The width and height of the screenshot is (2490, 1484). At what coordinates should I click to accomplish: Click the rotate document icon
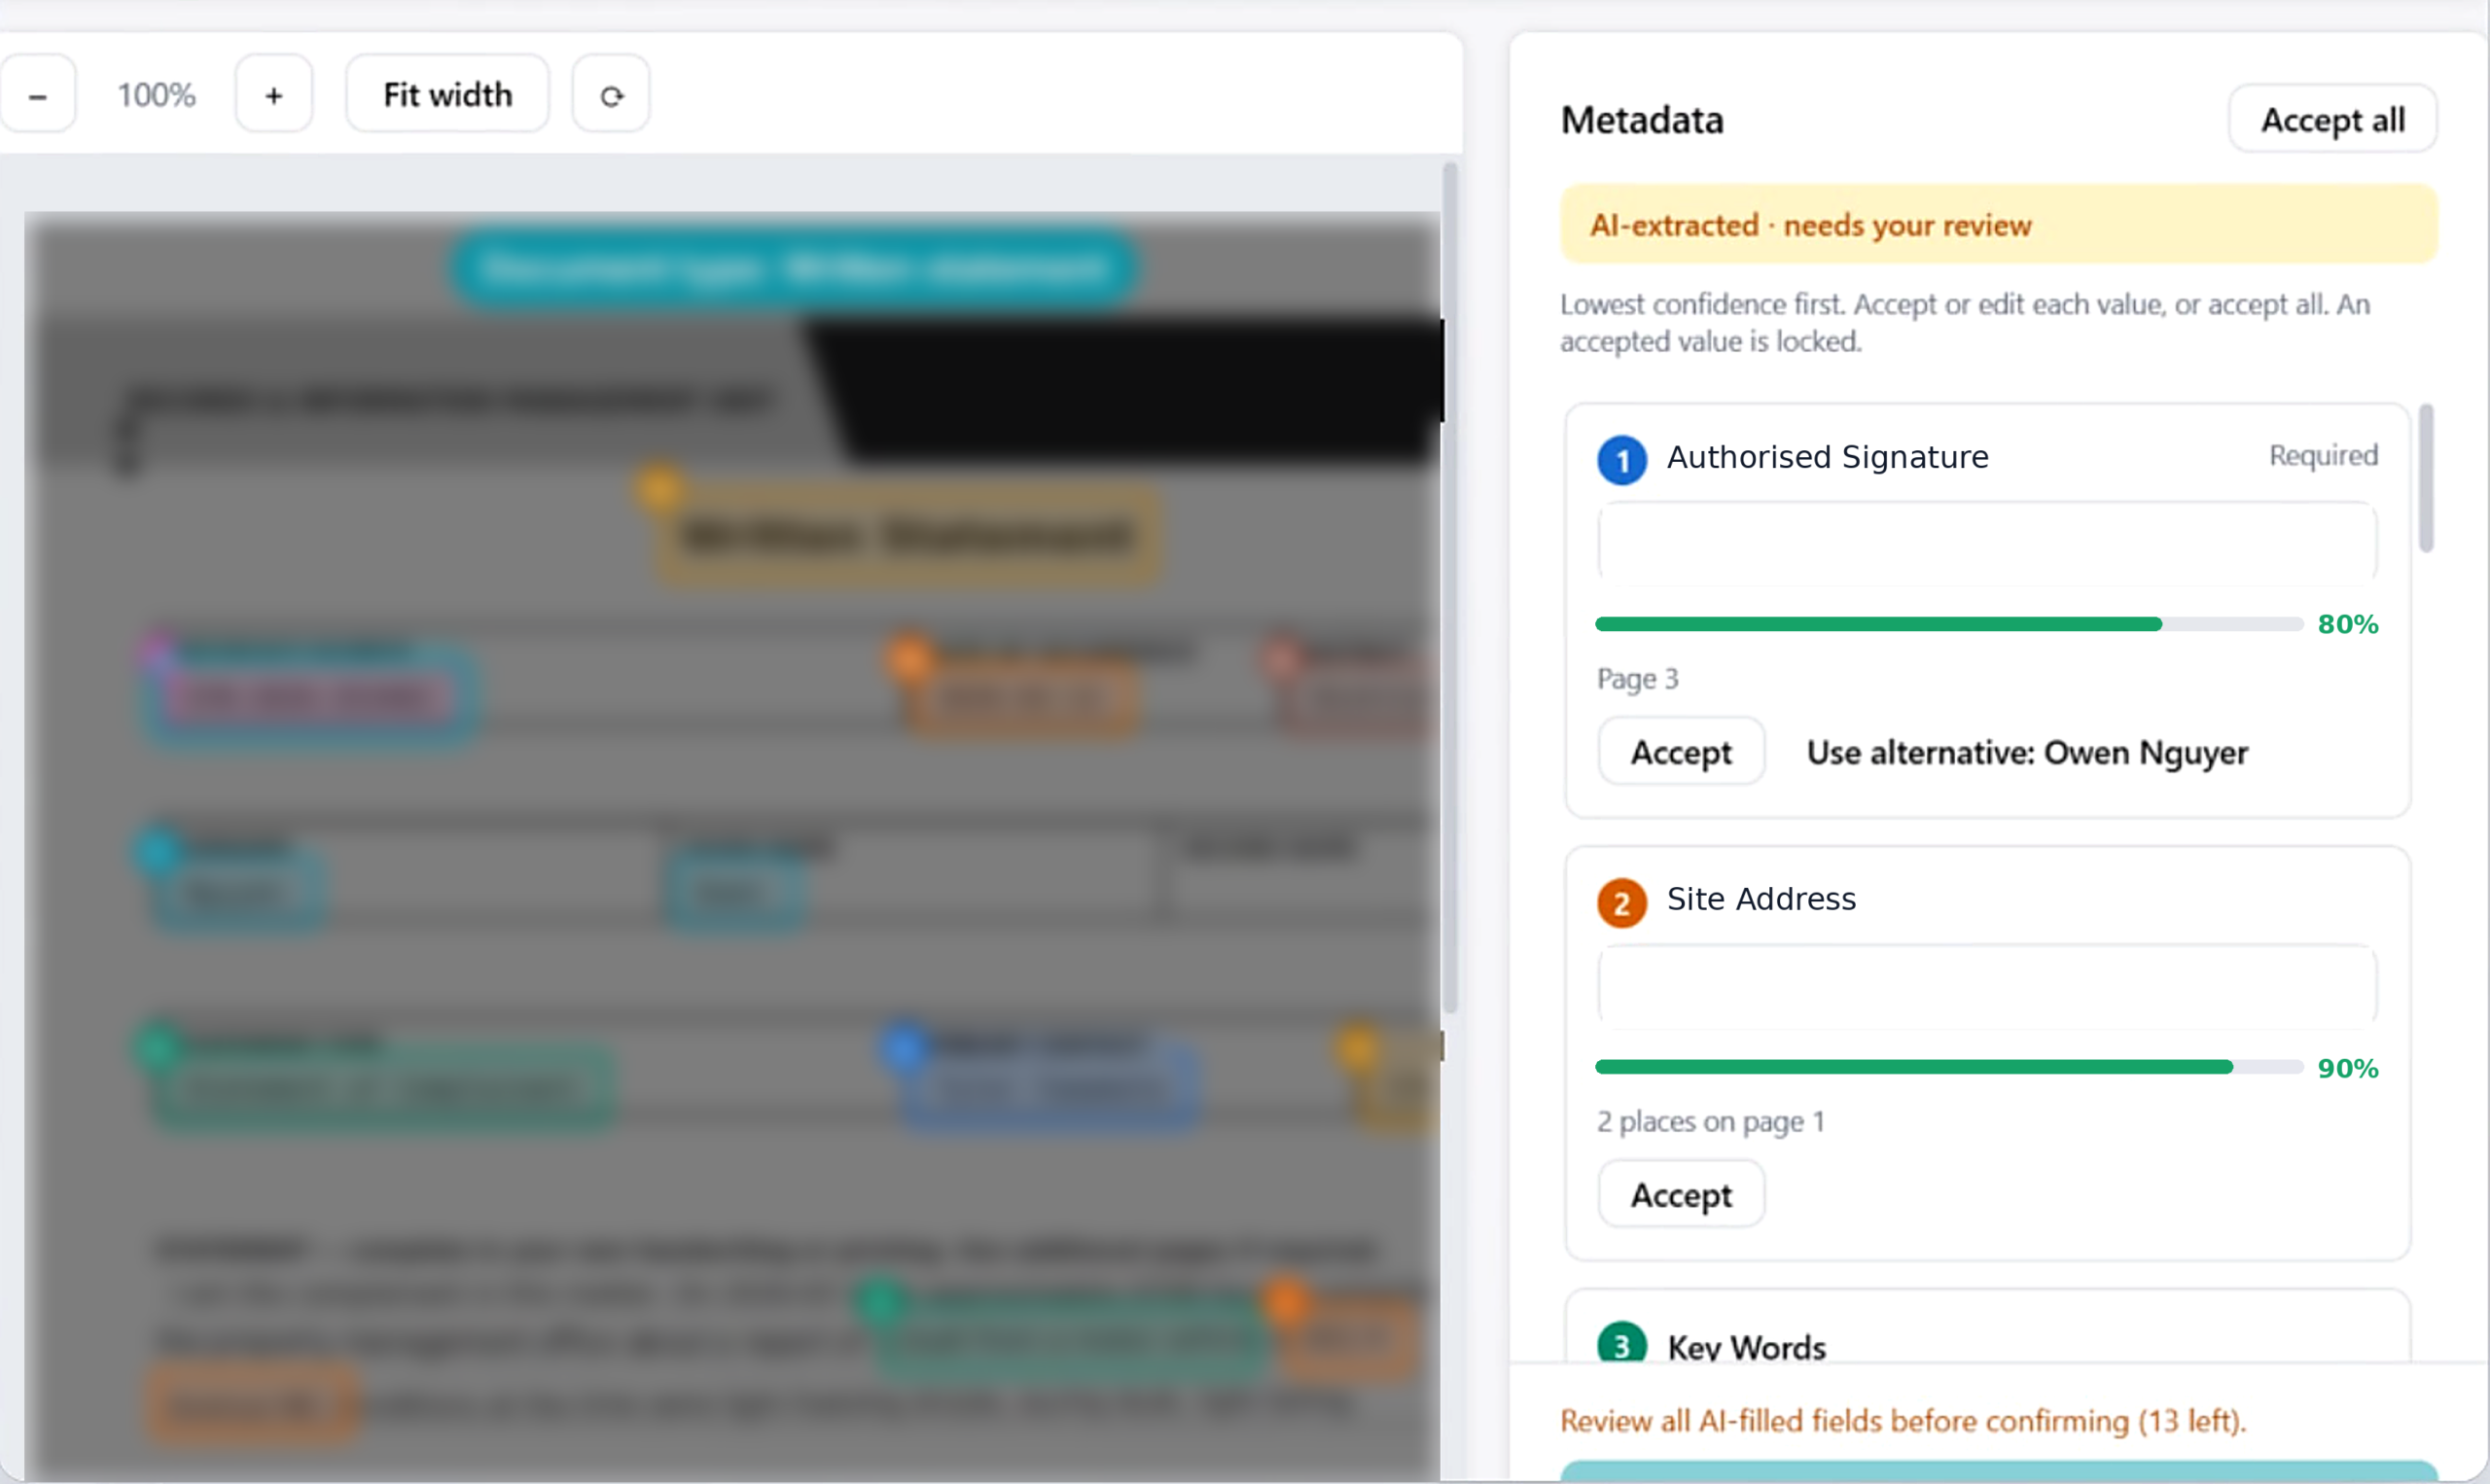pos(611,95)
